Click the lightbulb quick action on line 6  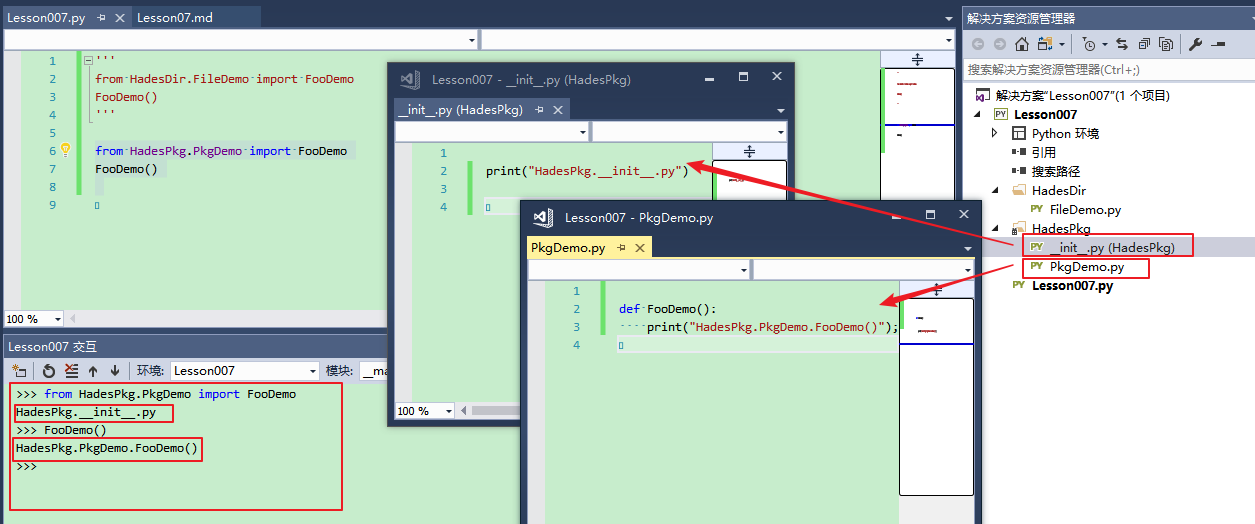[x=66, y=150]
